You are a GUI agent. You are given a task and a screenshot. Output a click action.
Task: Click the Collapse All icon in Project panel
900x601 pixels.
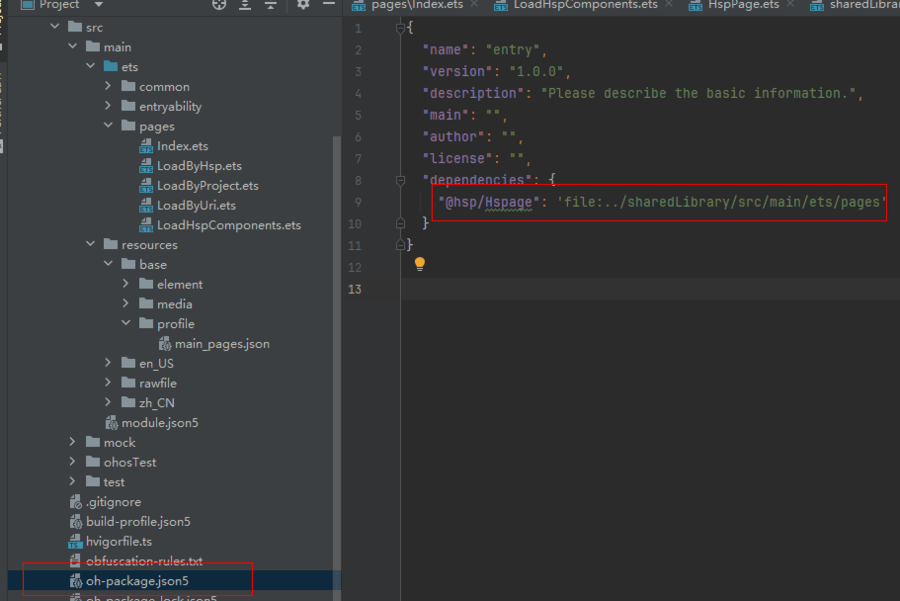coord(270,5)
